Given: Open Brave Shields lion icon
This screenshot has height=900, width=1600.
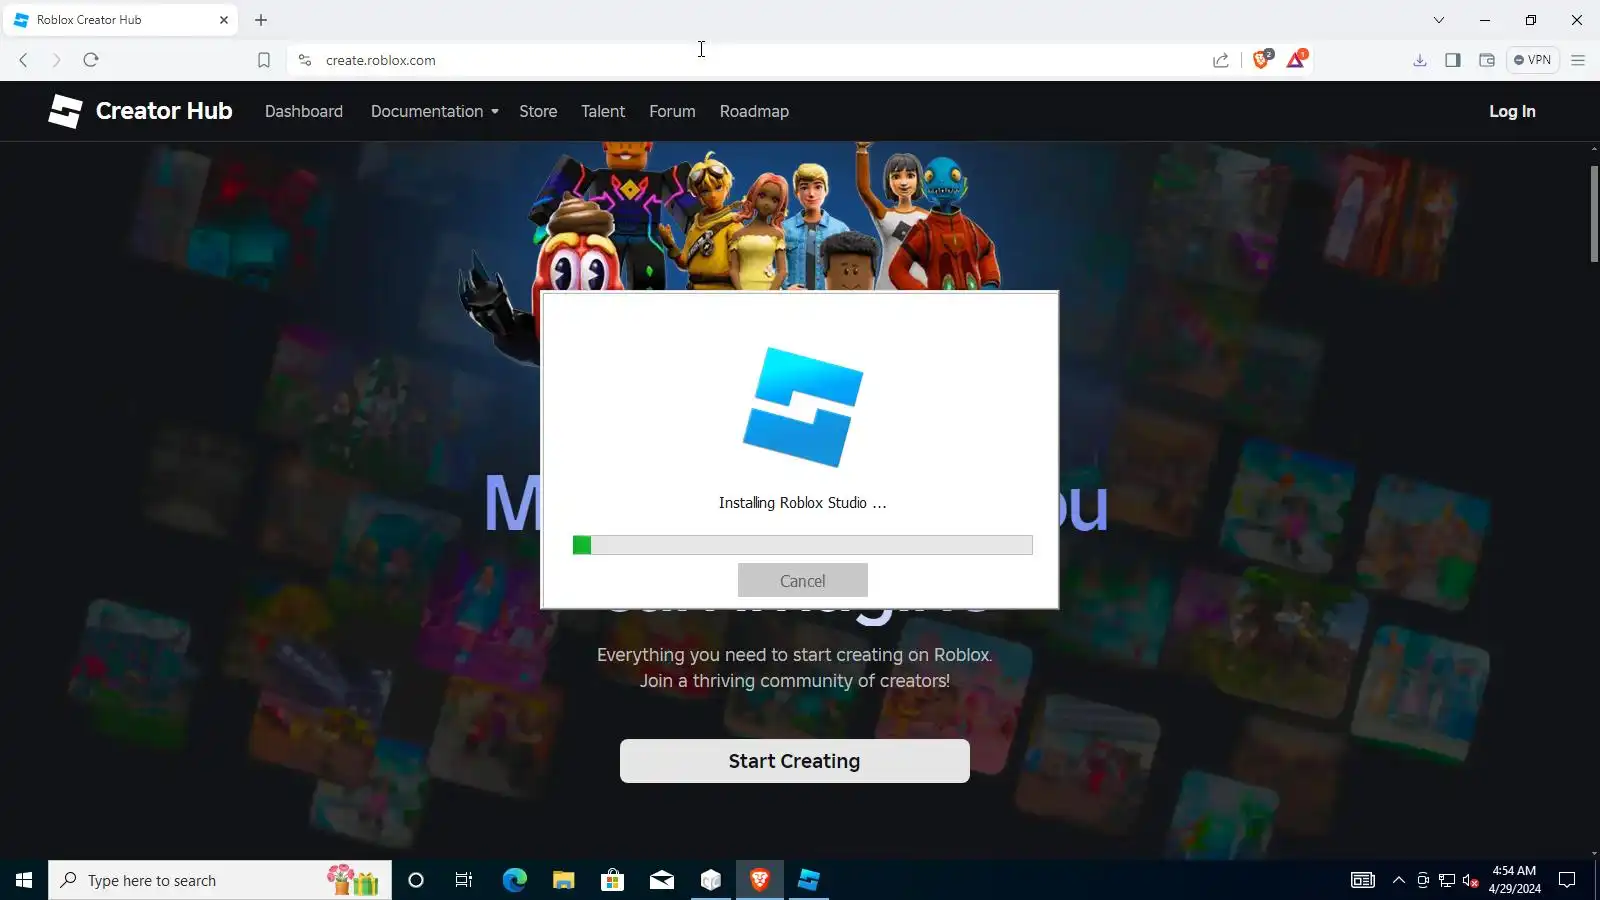Looking at the screenshot, I should 1262,59.
